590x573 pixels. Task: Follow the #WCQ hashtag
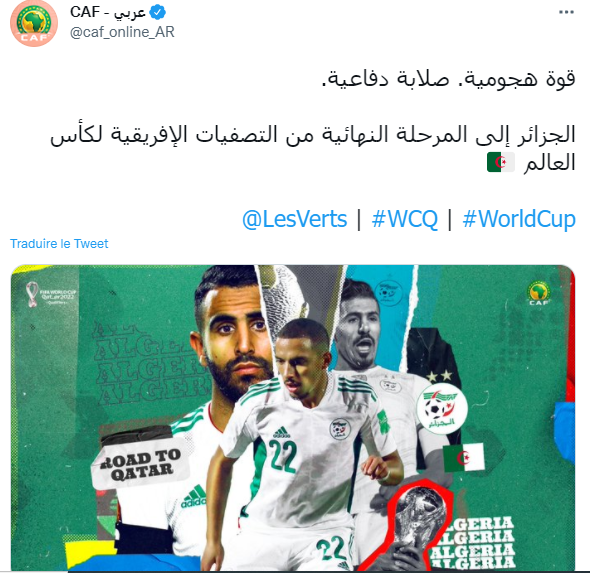tap(405, 219)
